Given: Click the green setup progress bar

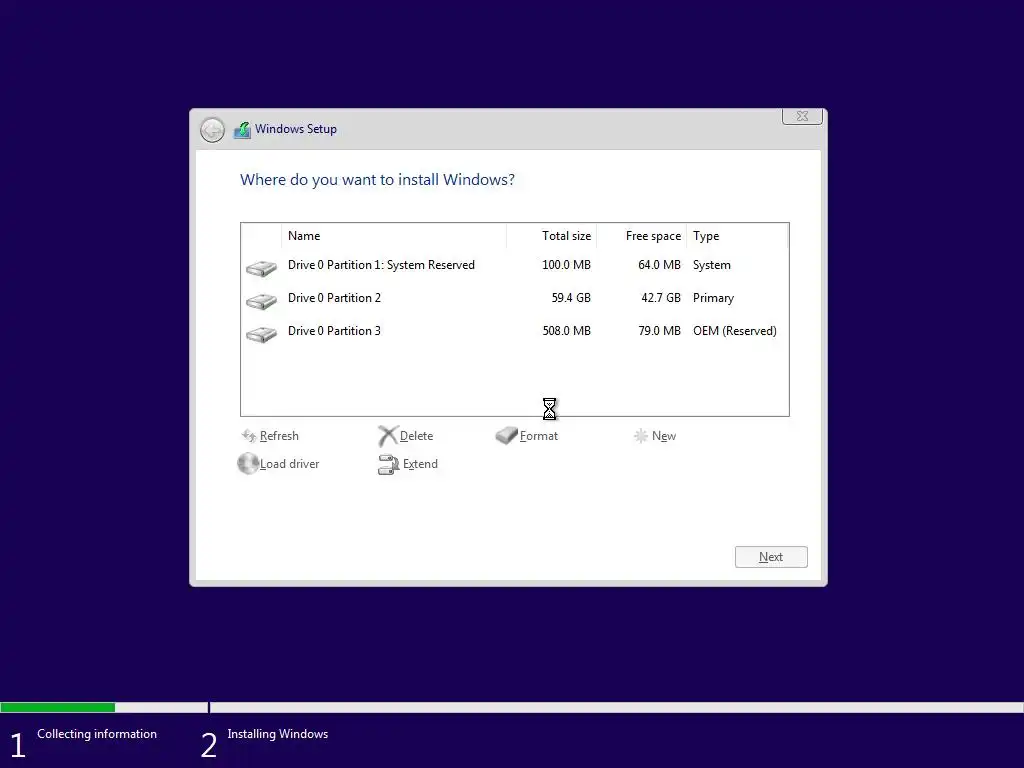Looking at the screenshot, I should tap(57, 707).
